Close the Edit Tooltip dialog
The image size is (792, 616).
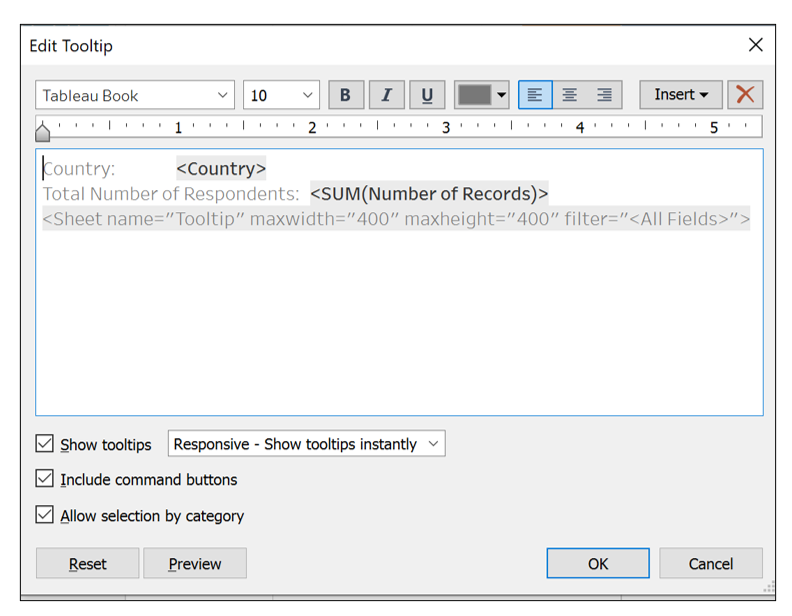tap(755, 45)
